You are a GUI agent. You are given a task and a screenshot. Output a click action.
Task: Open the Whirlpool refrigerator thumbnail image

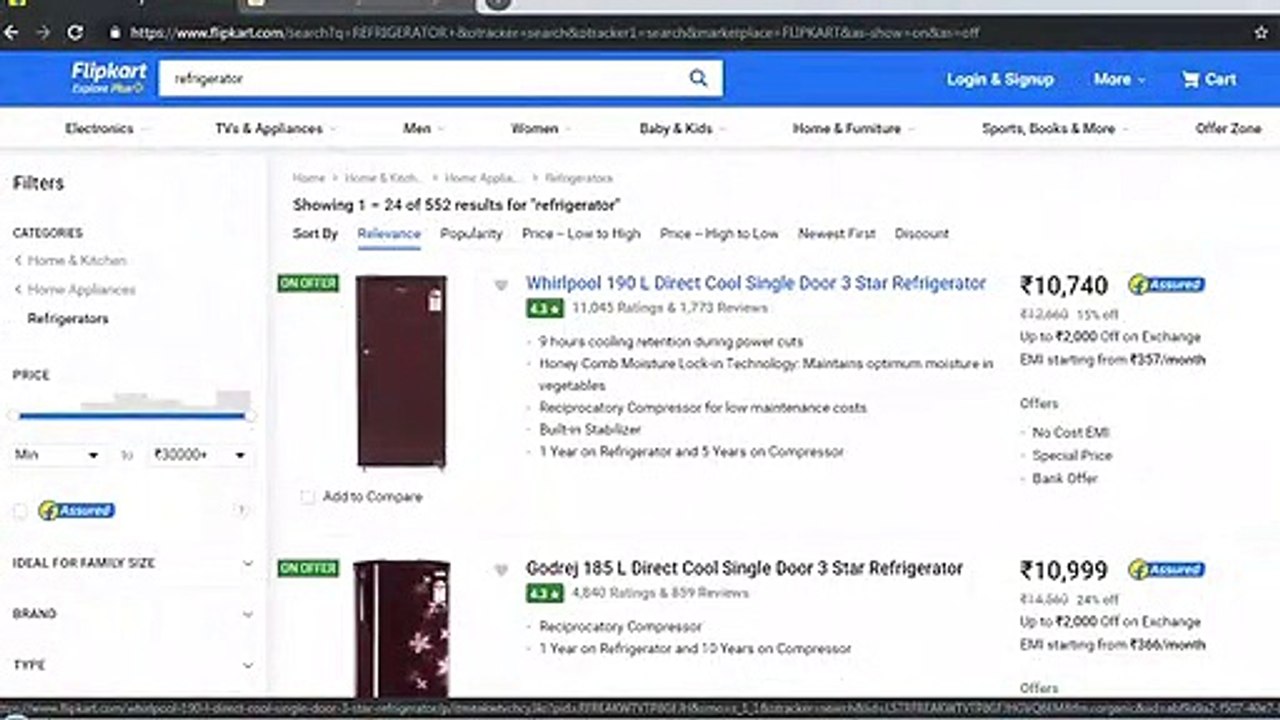(x=401, y=372)
